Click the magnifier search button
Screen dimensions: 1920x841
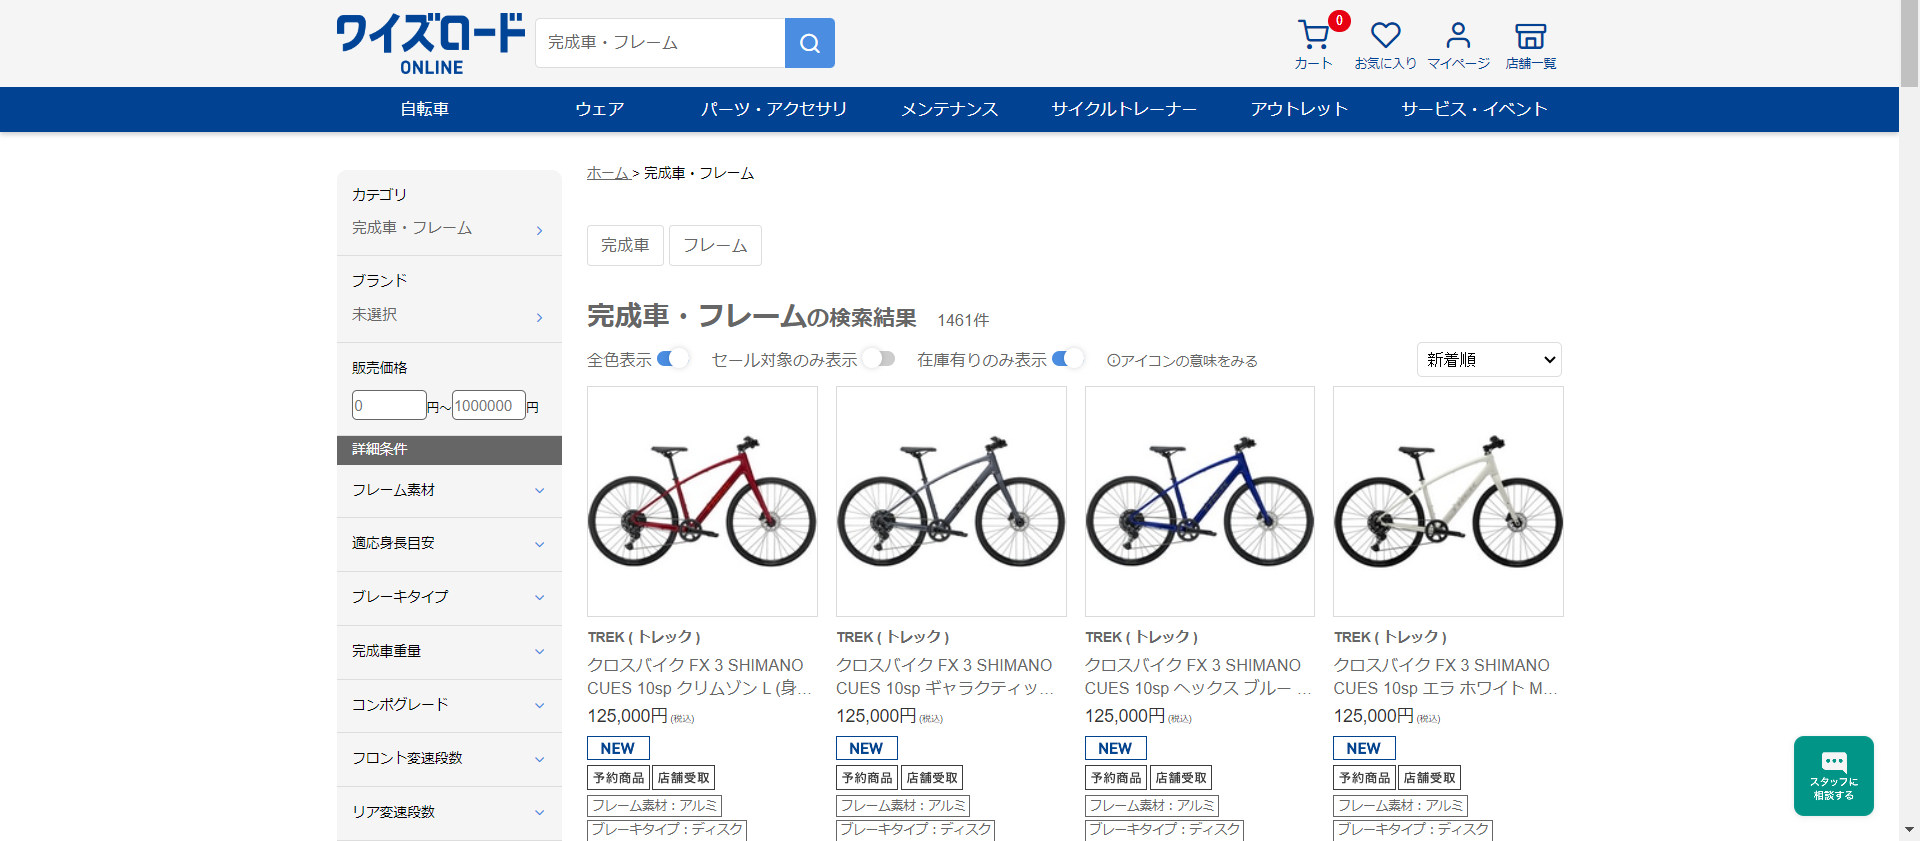(810, 43)
